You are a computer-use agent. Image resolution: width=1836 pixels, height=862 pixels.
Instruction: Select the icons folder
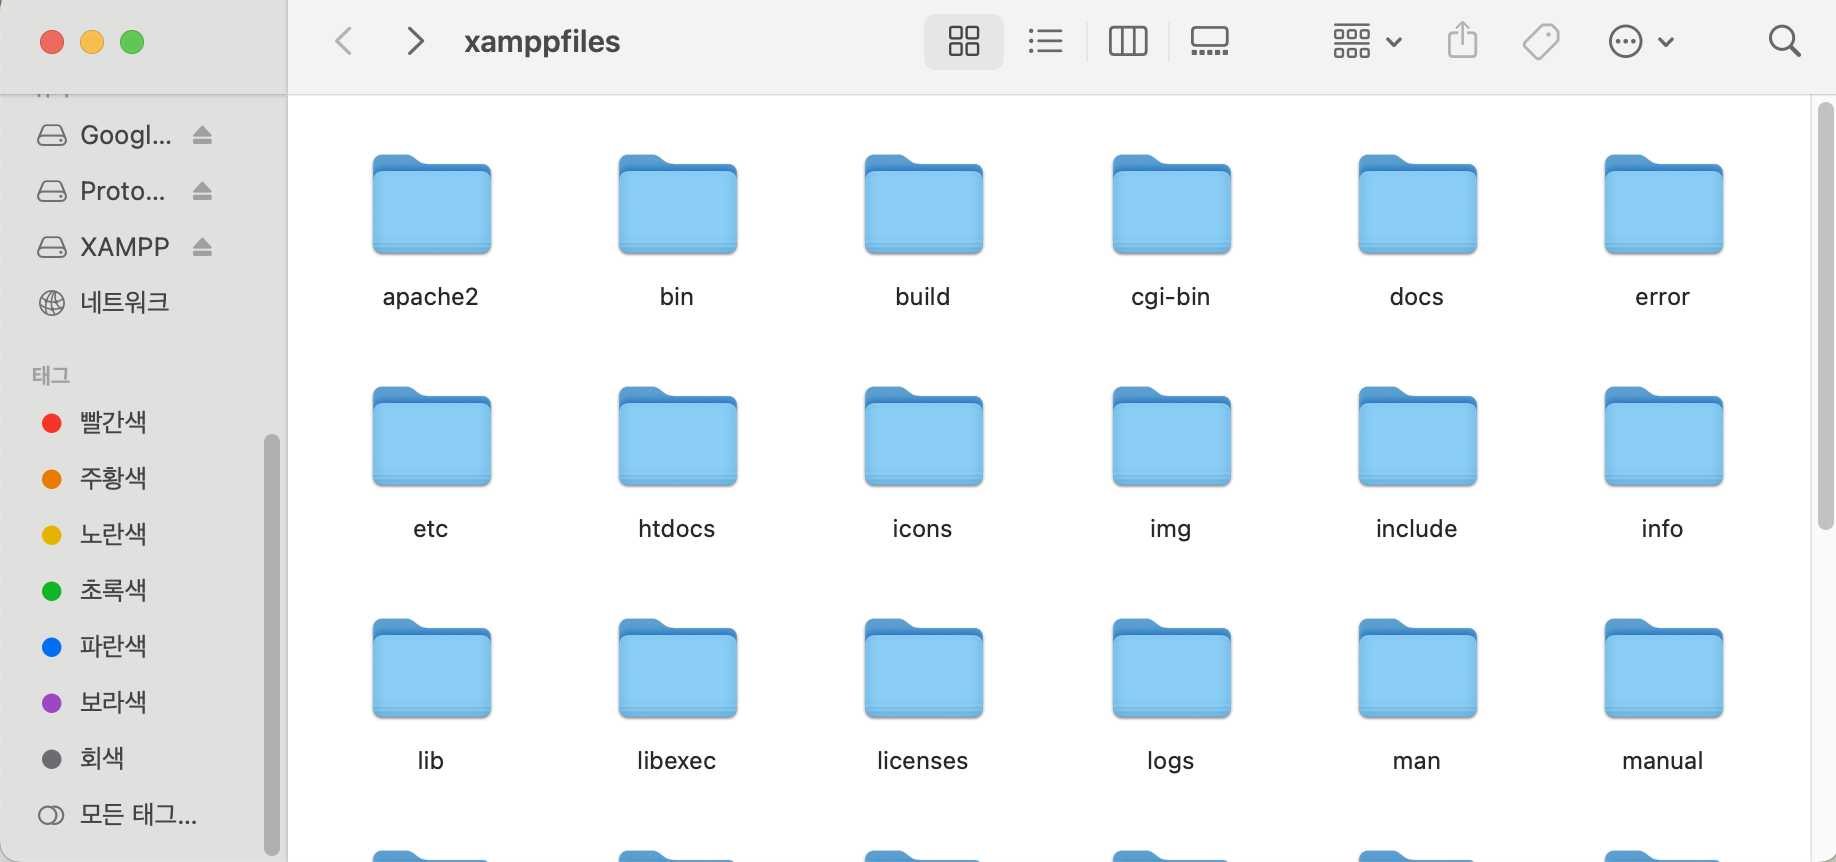(923, 437)
